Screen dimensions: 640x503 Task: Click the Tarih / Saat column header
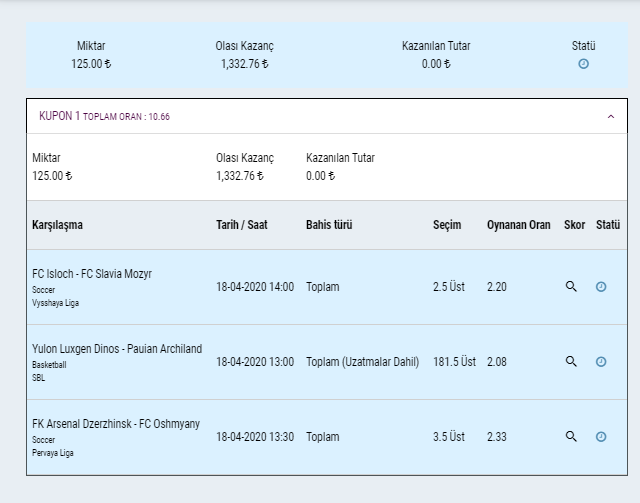click(x=242, y=225)
